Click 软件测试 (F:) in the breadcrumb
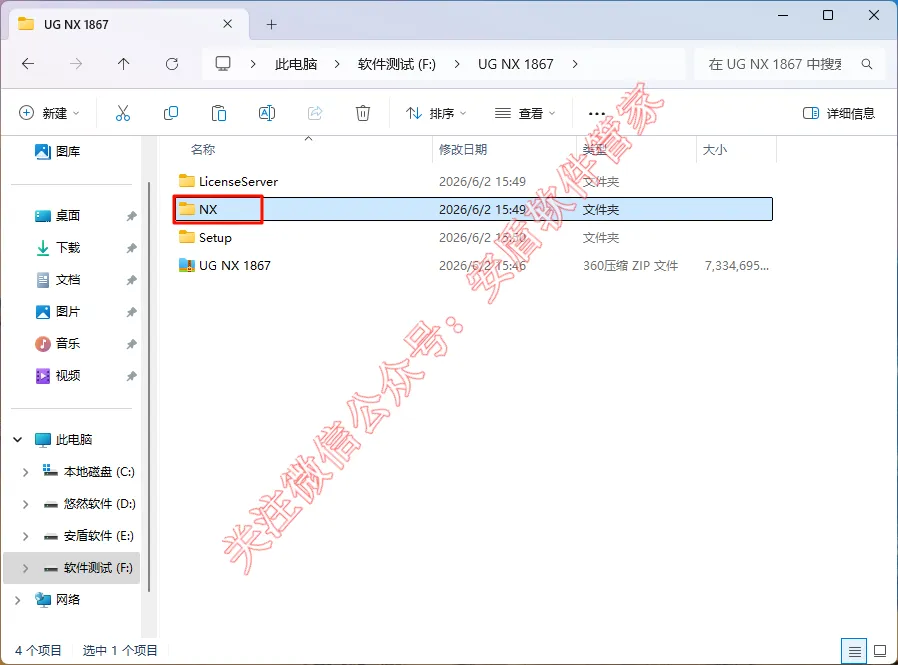 [x=396, y=64]
